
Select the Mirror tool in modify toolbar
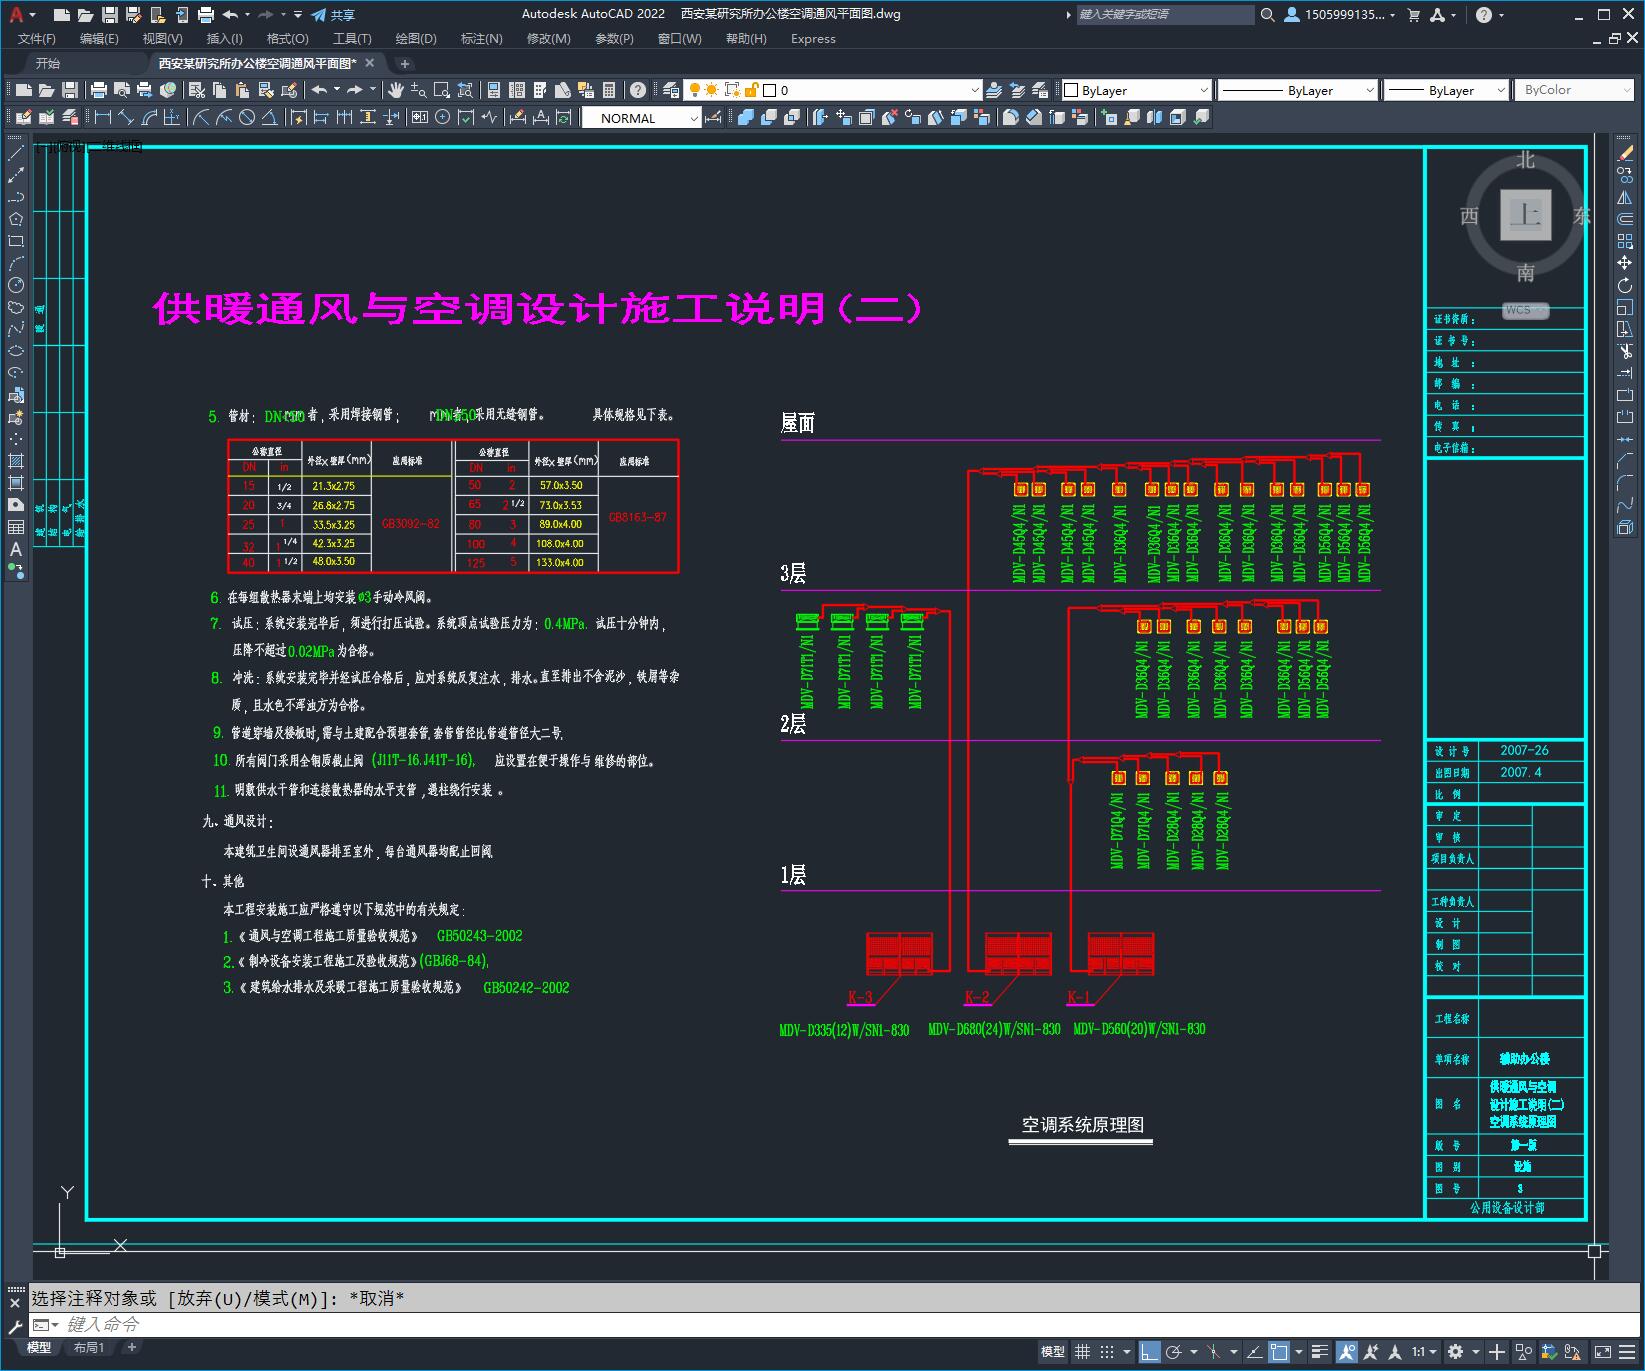pyautogui.click(x=1625, y=198)
